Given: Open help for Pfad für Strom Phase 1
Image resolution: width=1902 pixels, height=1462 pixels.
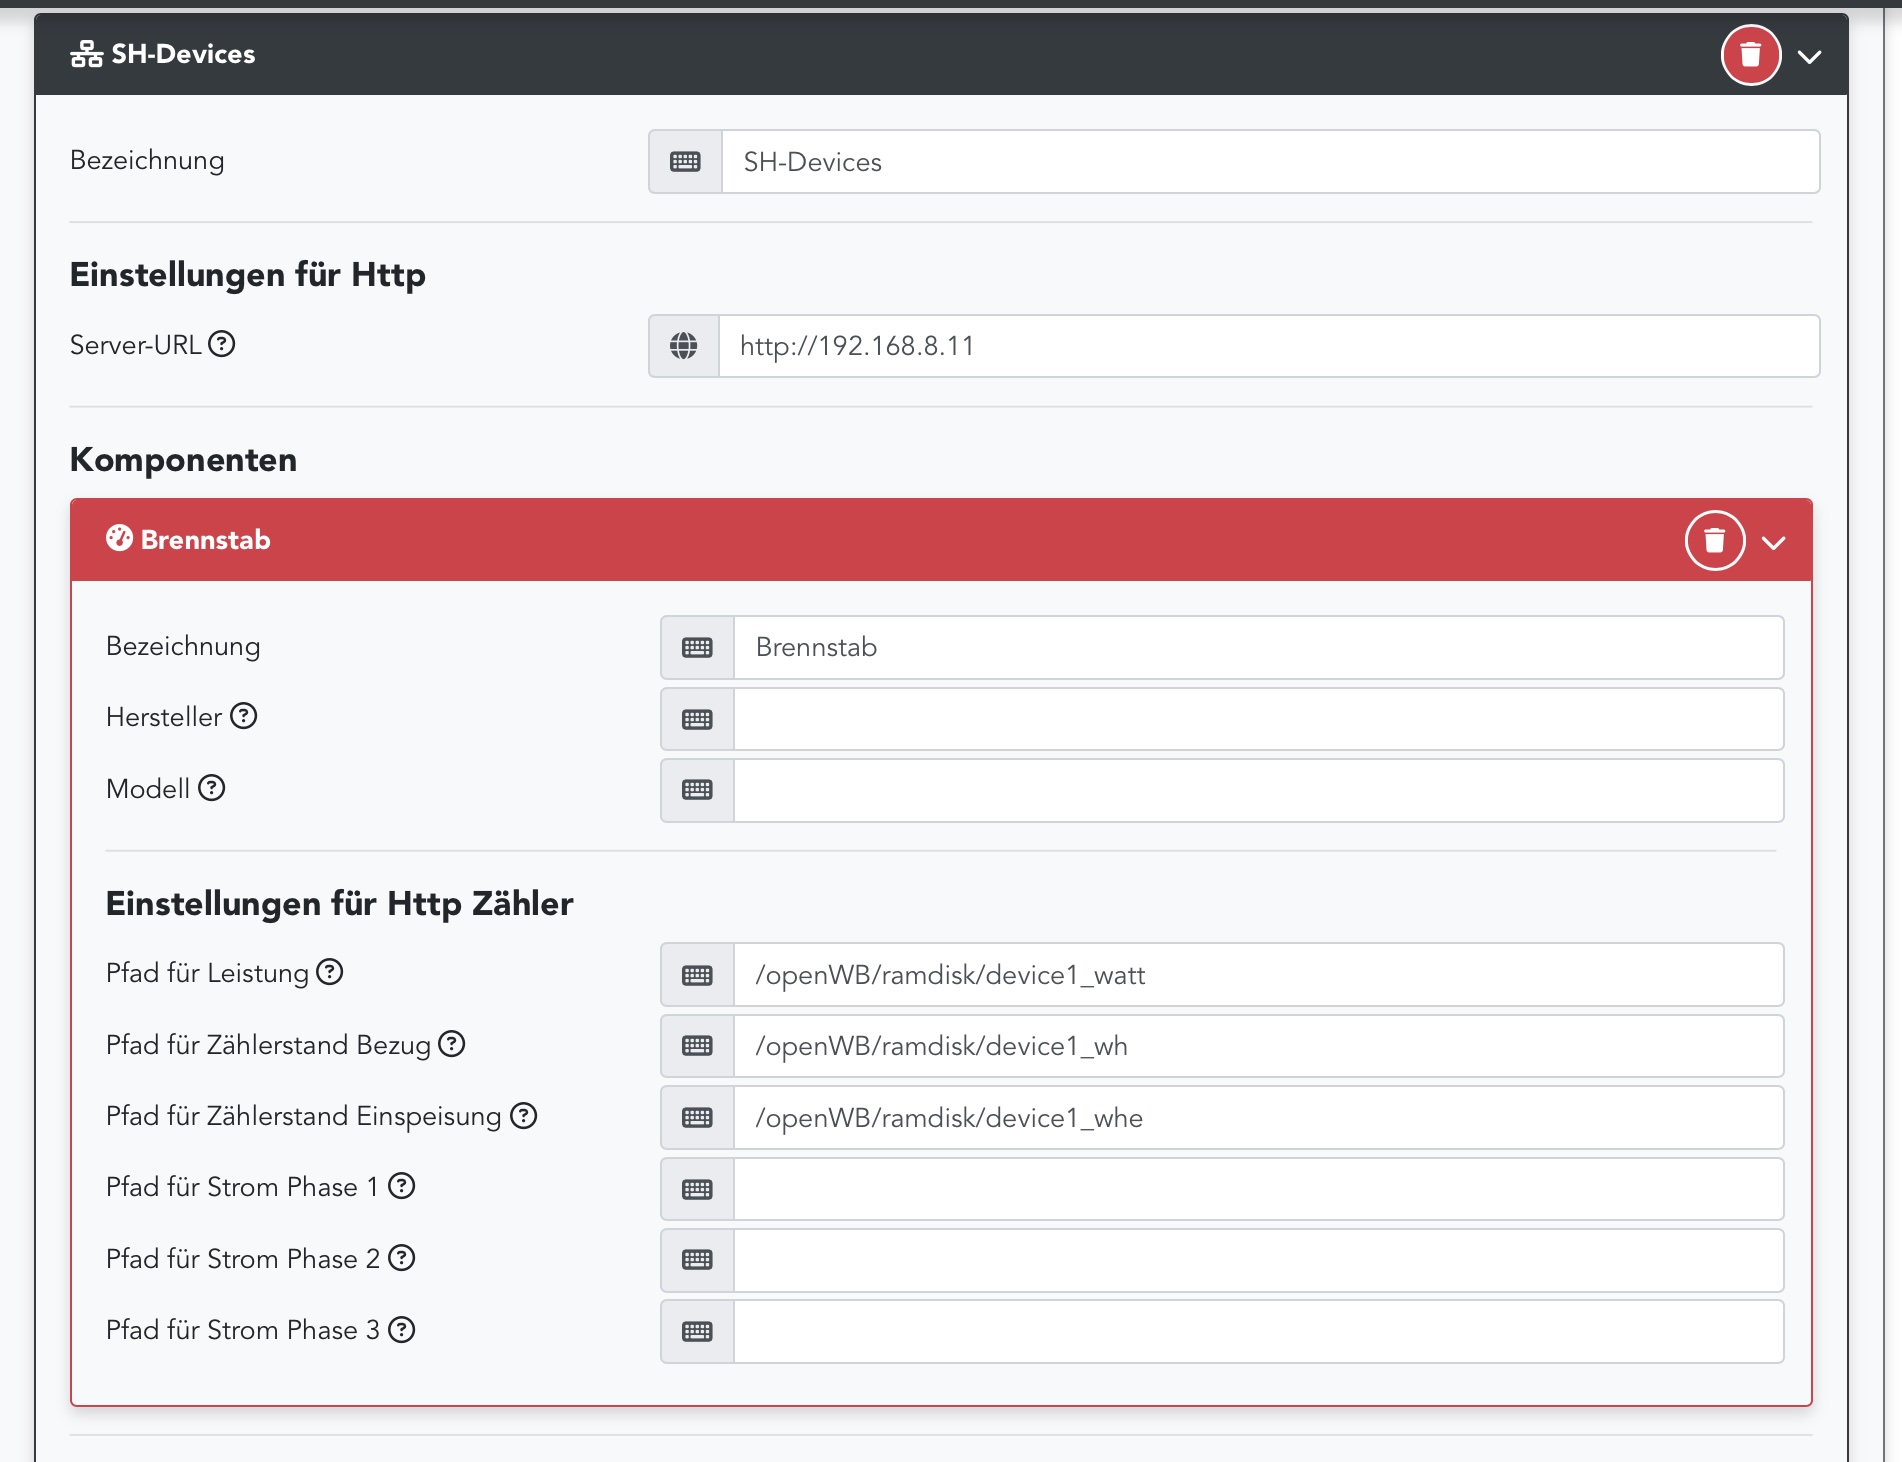Looking at the screenshot, I should click(402, 1186).
